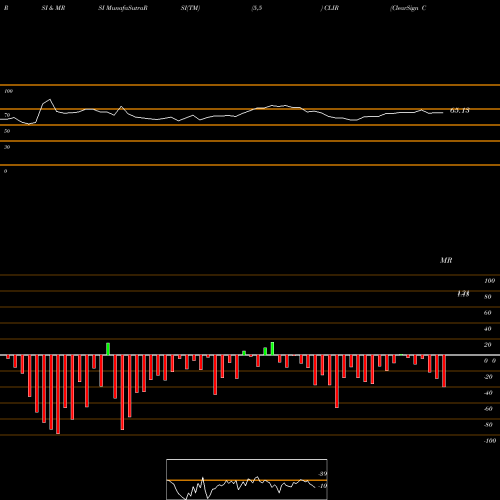Click the last red histogram bar at far right
The width and height of the screenshot is (500, 500).
[444, 371]
